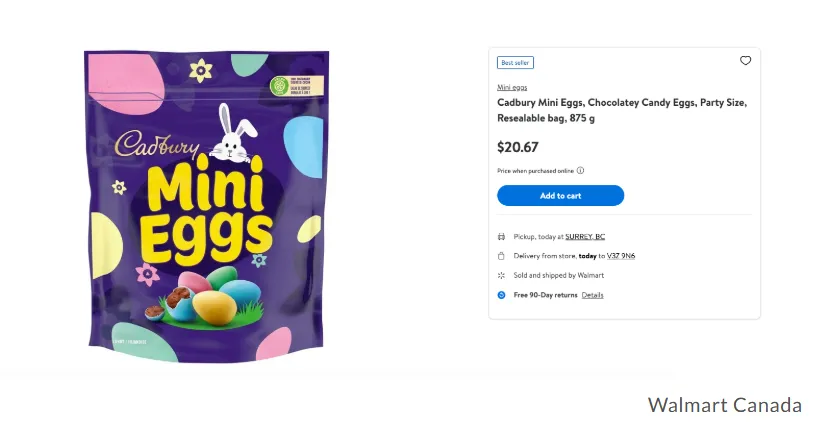The height and width of the screenshot is (430, 828).
Task: Click the Free 90-Day returns text
Action: tap(545, 295)
